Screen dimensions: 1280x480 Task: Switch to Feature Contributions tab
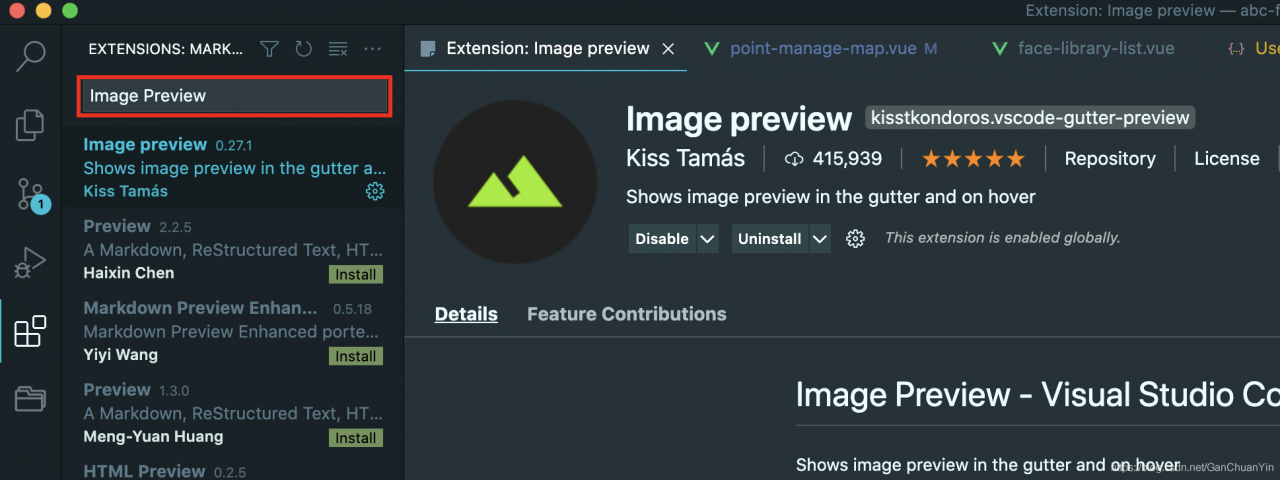627,314
